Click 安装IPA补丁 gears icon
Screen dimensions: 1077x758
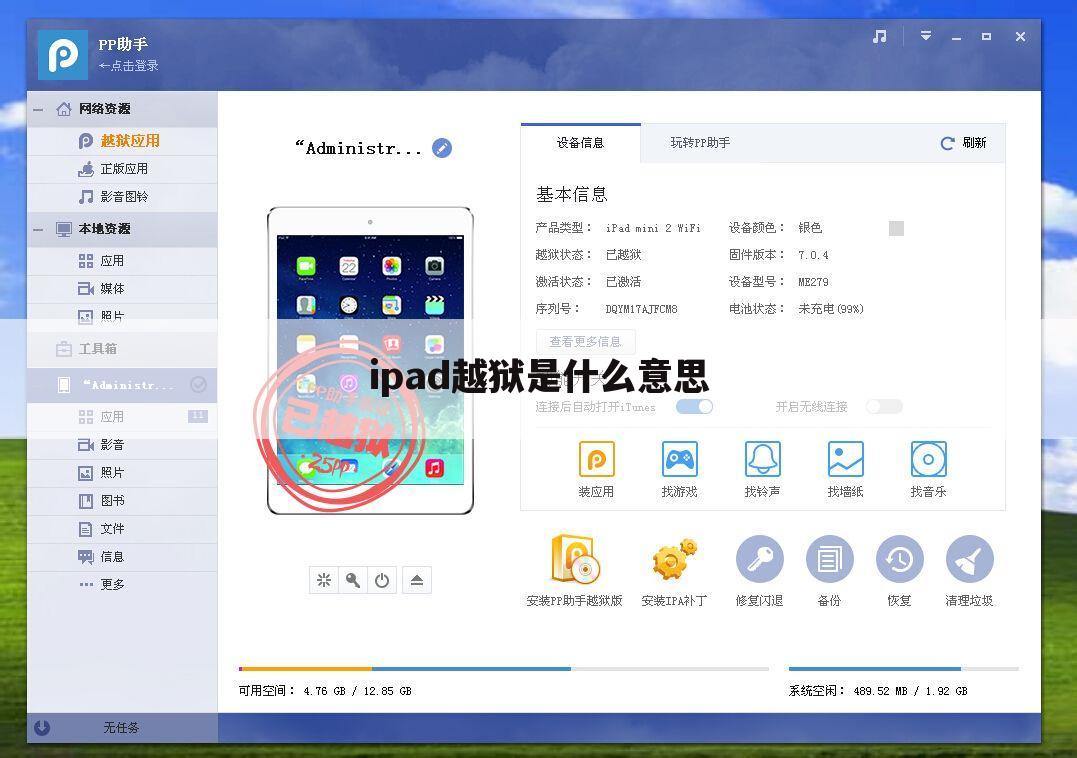click(674, 560)
